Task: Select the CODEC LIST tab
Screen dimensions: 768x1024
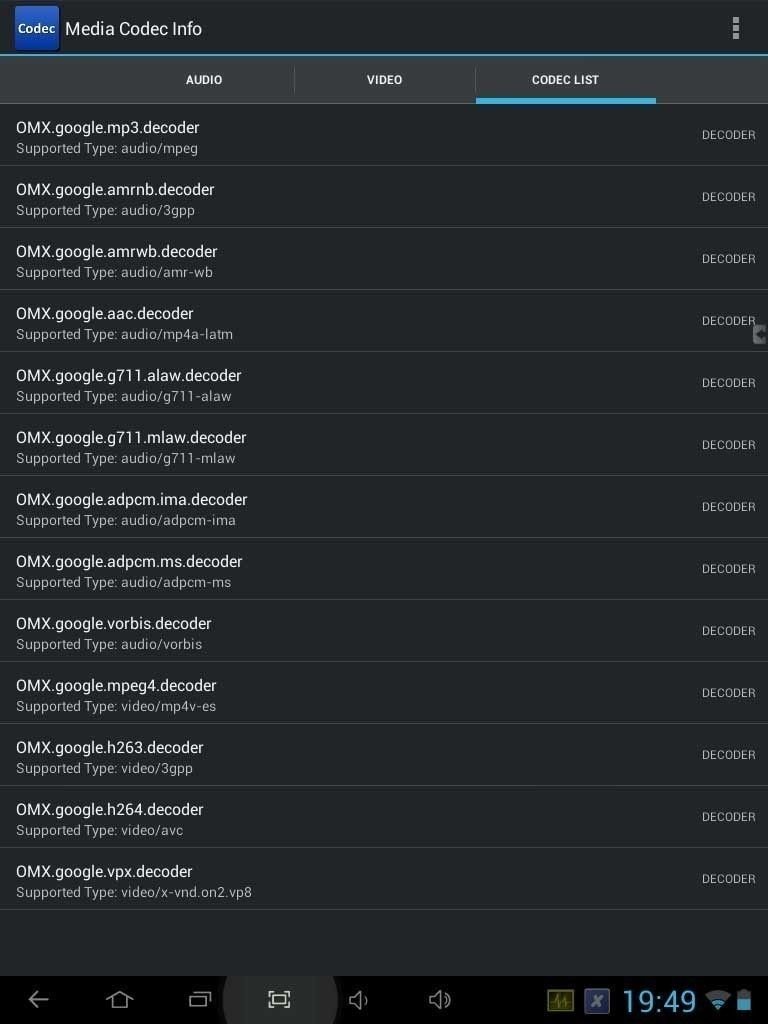Action: (x=566, y=80)
